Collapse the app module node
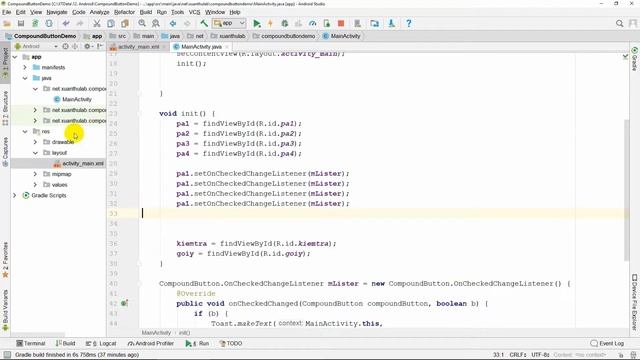Screen dimensions: 640x360 click(15, 57)
